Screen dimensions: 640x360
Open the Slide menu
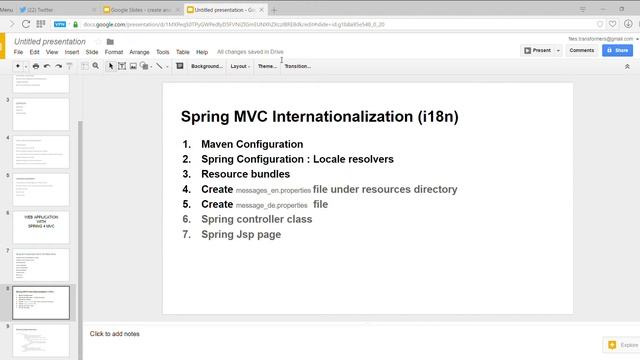pyautogui.click(x=92, y=52)
